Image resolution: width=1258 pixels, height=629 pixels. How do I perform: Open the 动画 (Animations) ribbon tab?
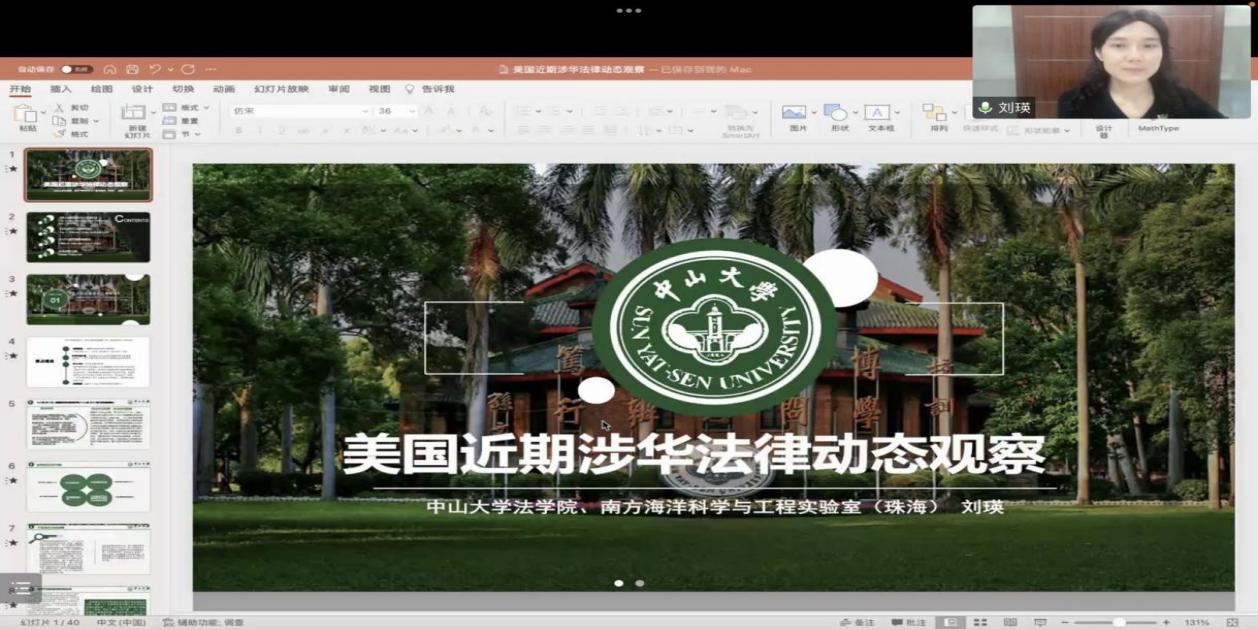point(224,89)
